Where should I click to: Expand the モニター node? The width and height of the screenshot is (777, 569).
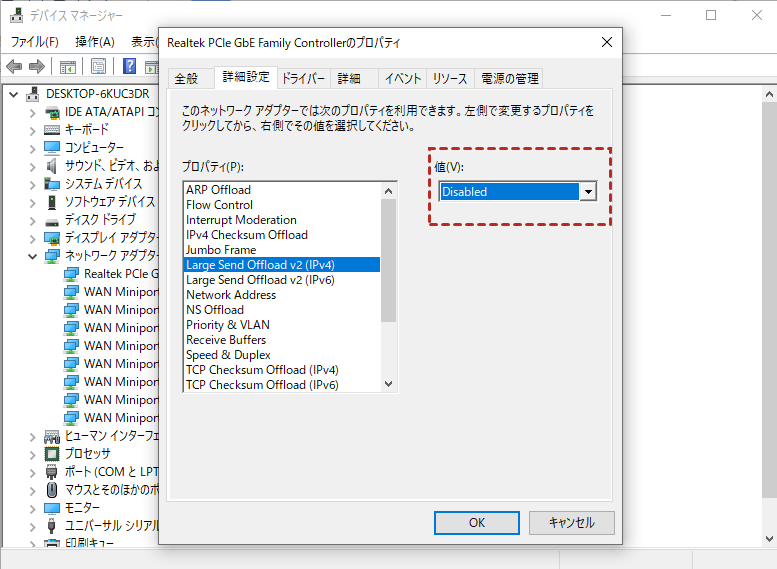[x=33, y=508]
